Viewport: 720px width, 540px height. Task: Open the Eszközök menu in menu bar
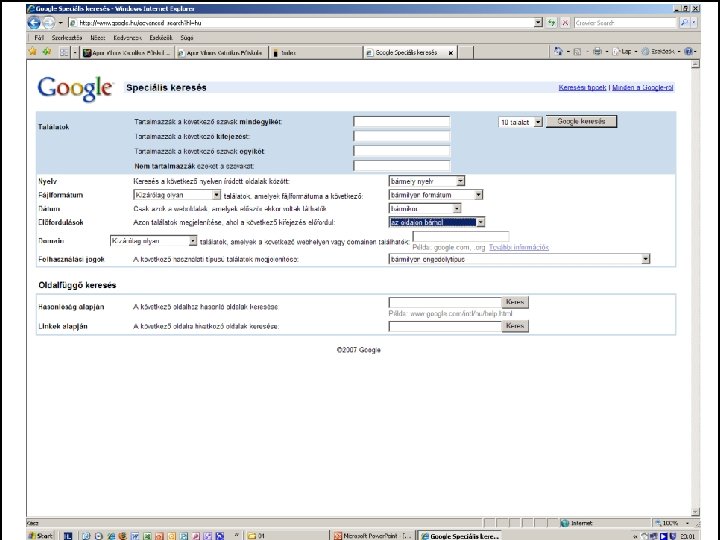pos(161,38)
